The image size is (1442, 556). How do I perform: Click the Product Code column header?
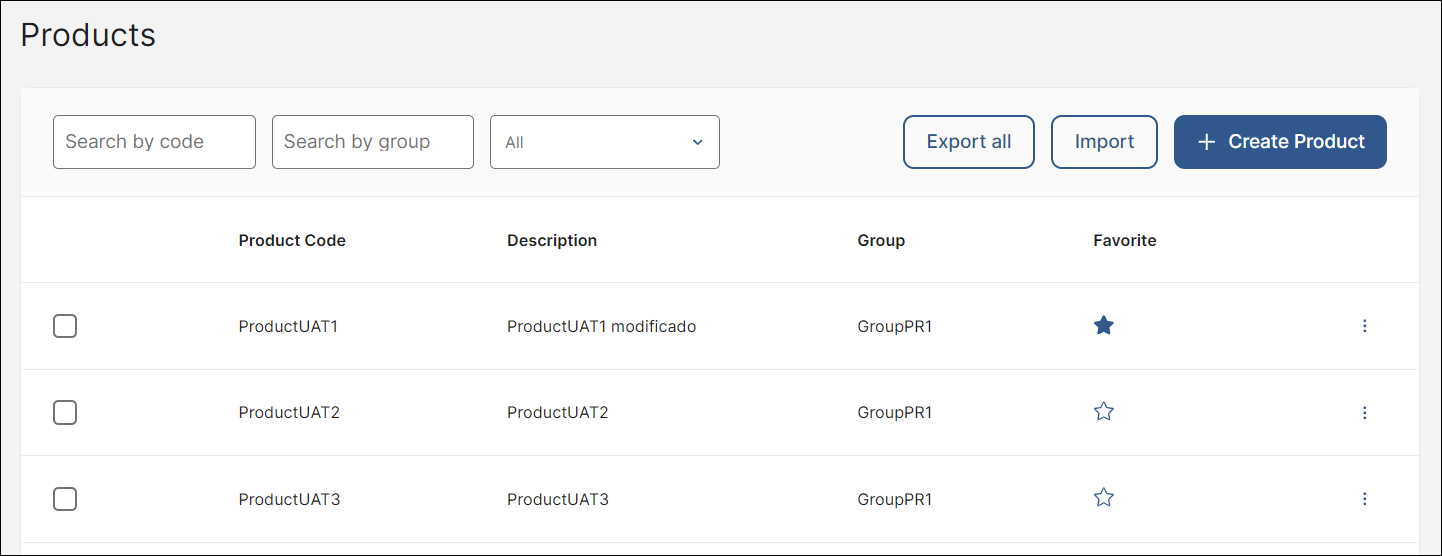(292, 241)
